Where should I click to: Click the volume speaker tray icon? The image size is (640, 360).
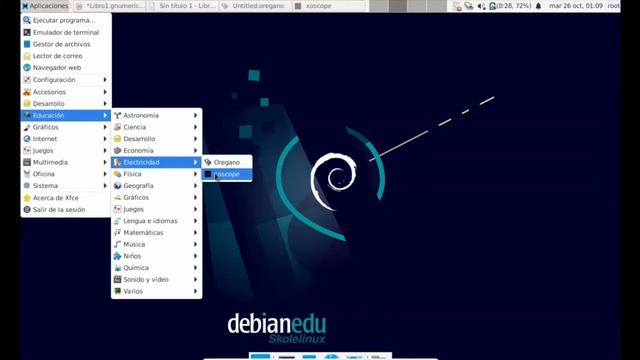pyautogui.click(x=481, y=6)
